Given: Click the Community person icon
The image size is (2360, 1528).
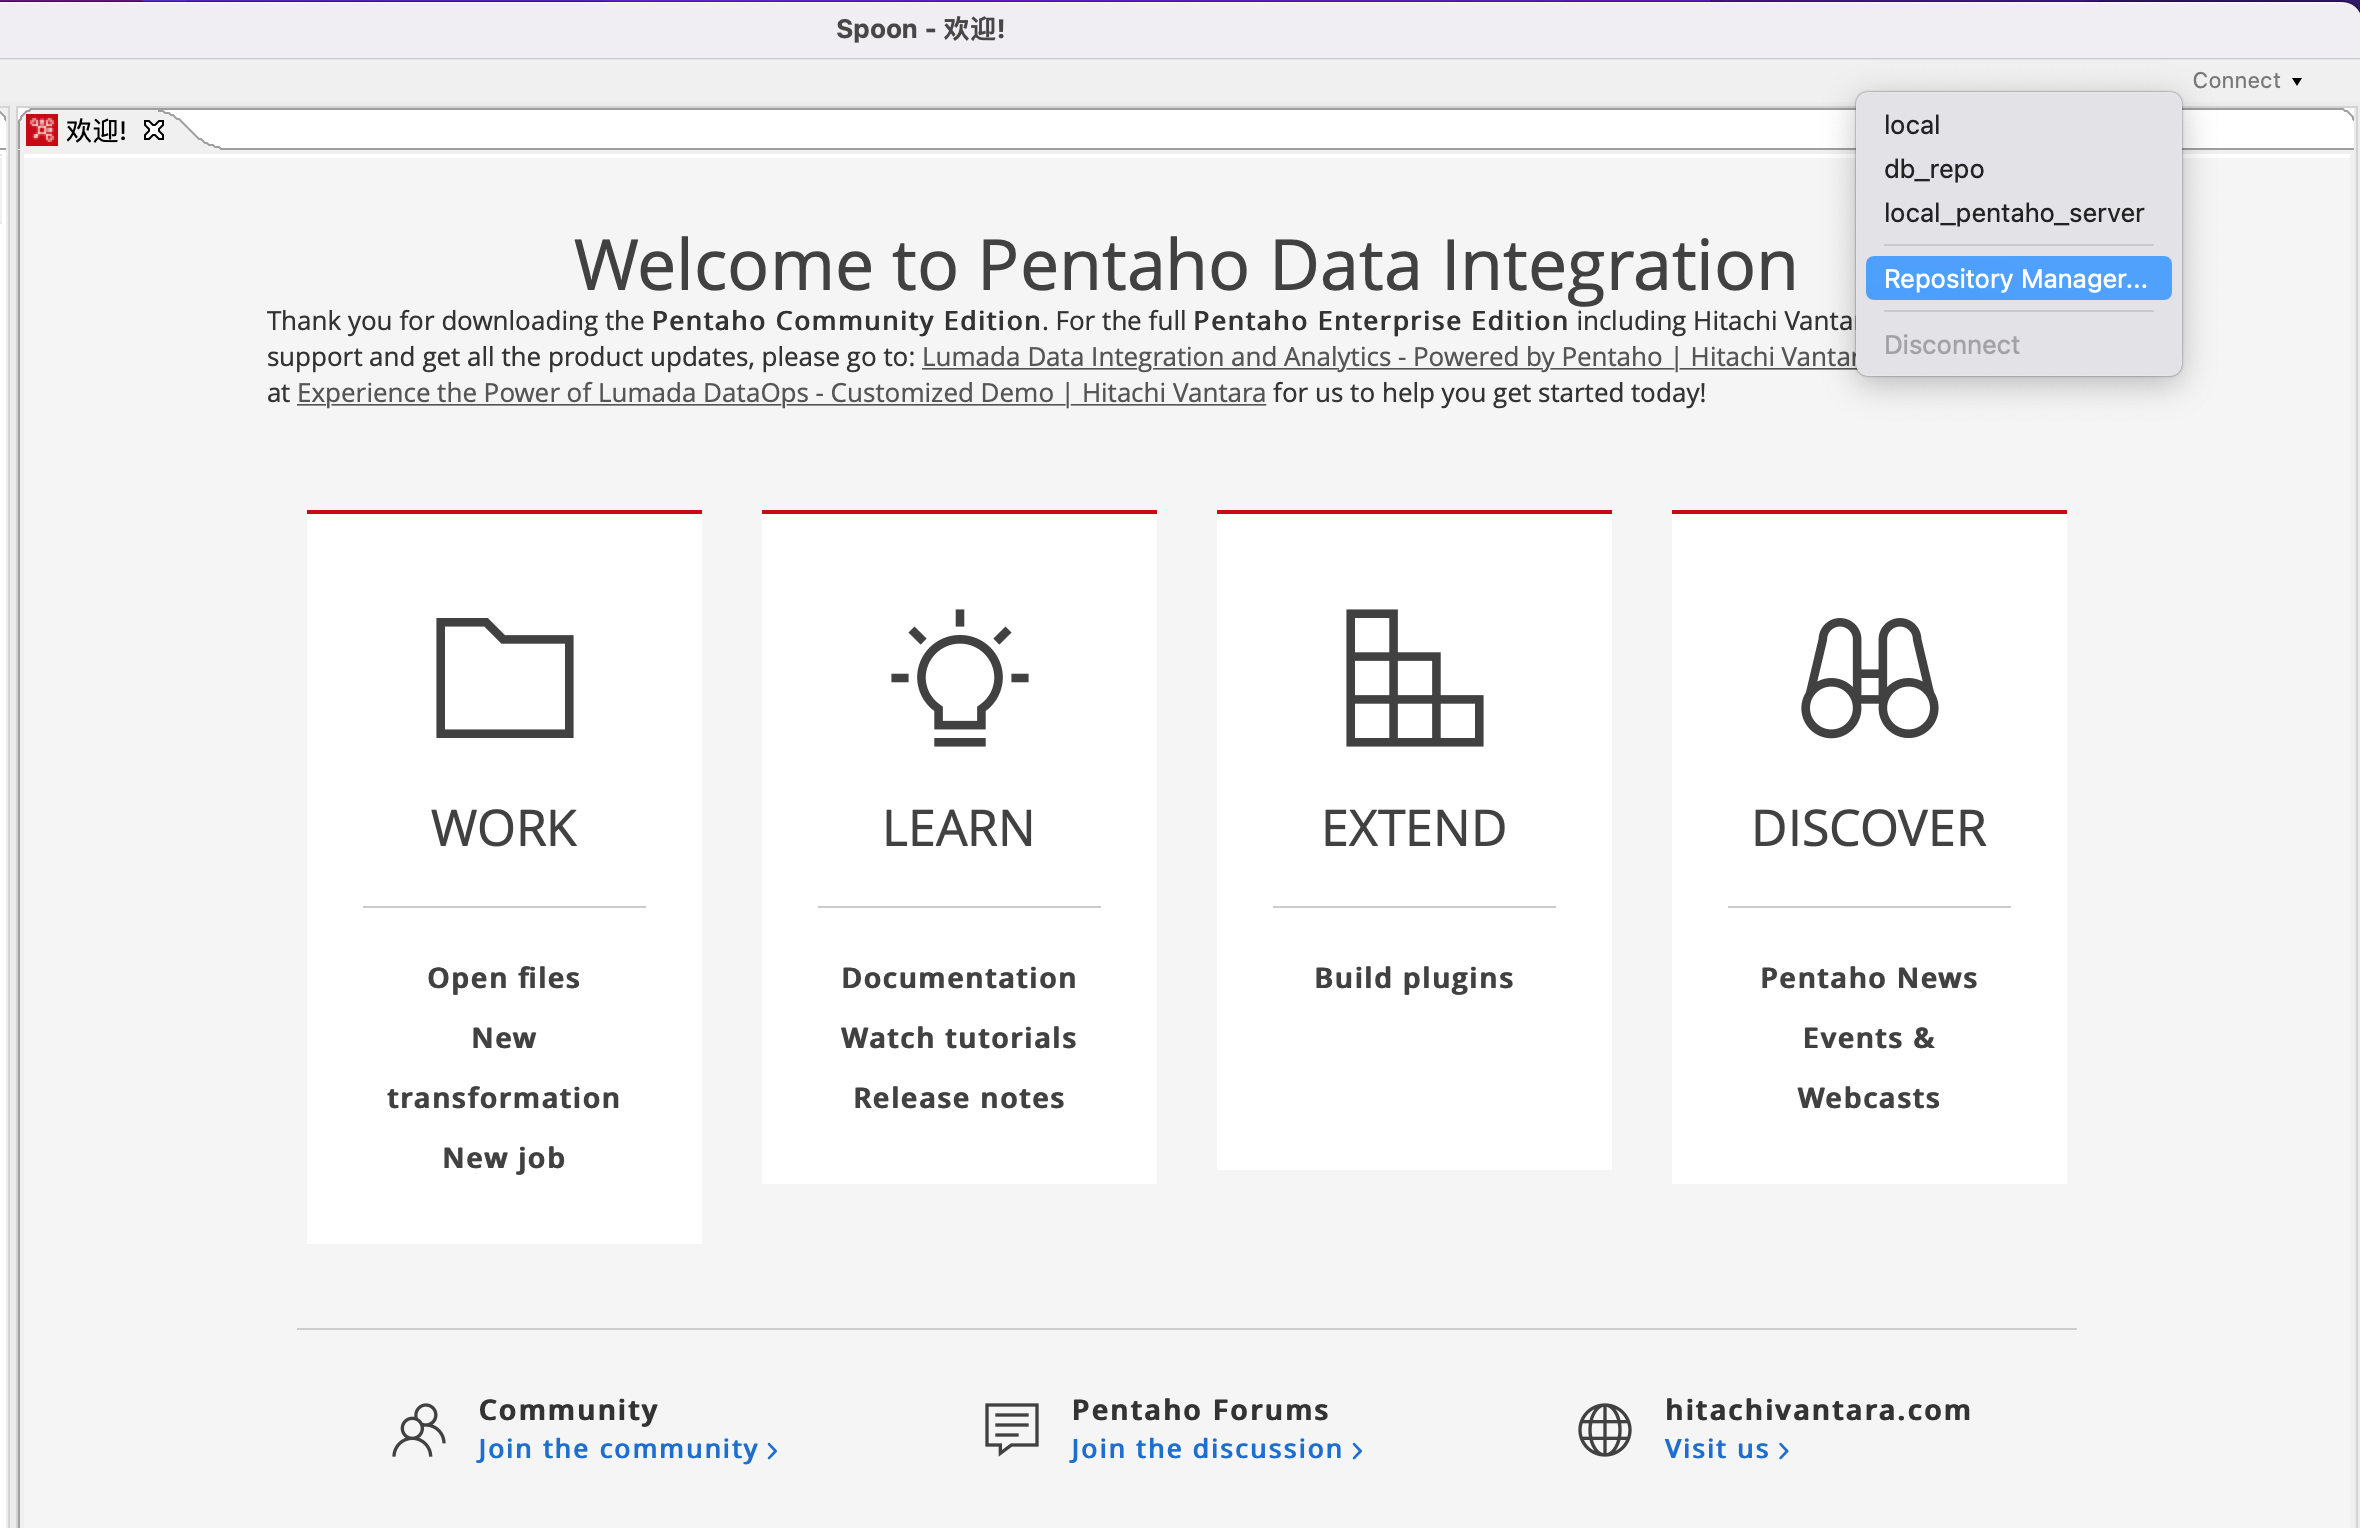Looking at the screenshot, I should coord(418,1430).
